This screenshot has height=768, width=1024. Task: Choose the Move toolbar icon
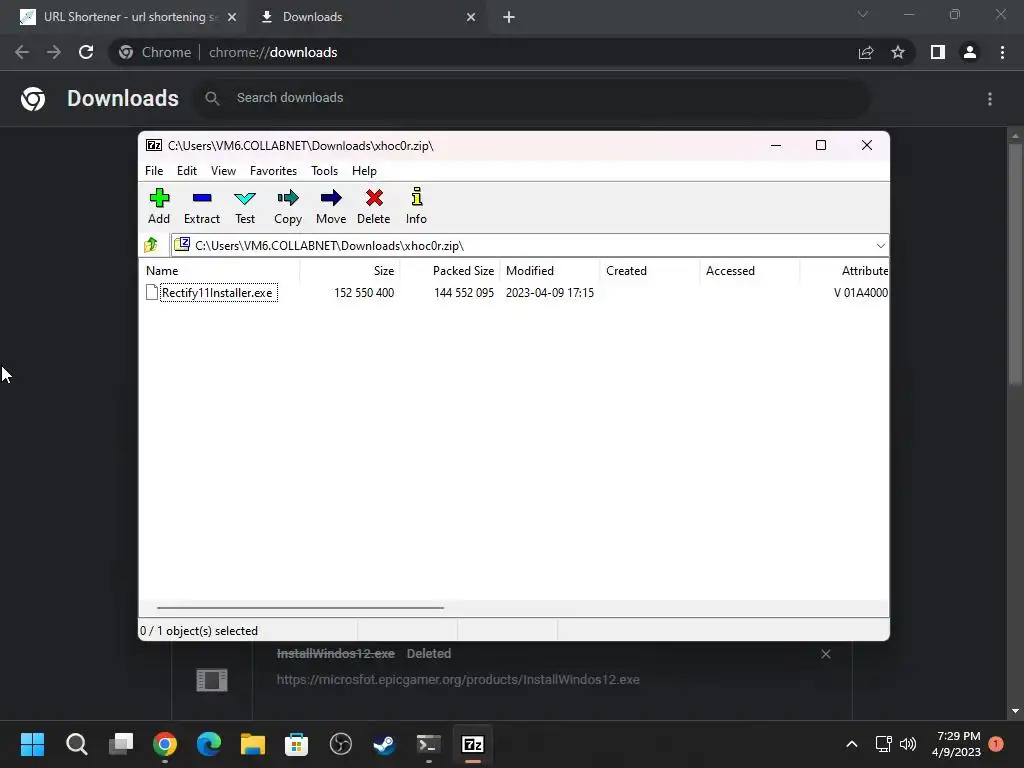point(331,206)
